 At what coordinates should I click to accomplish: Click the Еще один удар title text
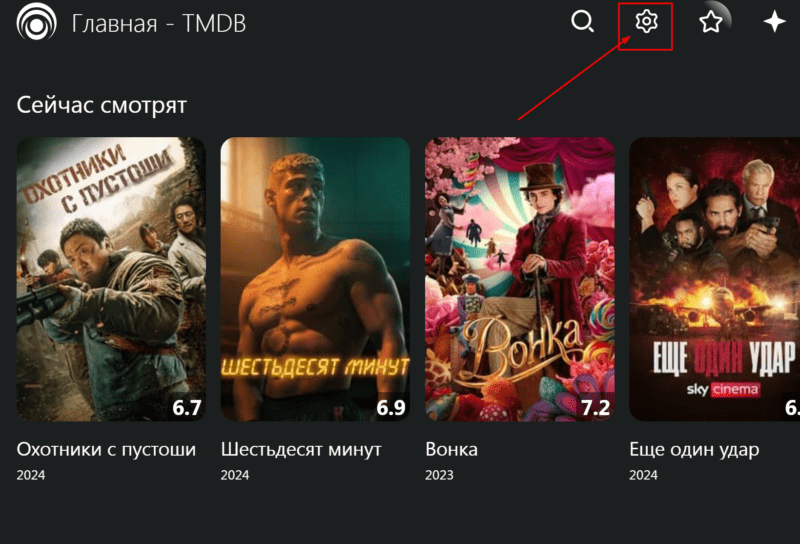tap(694, 450)
